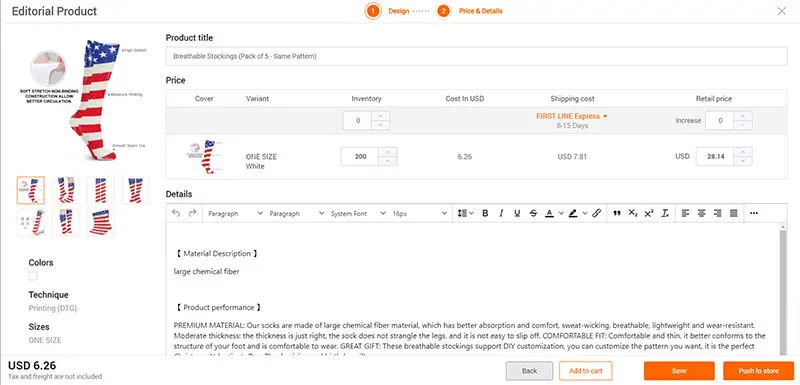Click the retail price field showing 28.14
800x385 pixels.
pyautogui.click(x=716, y=157)
